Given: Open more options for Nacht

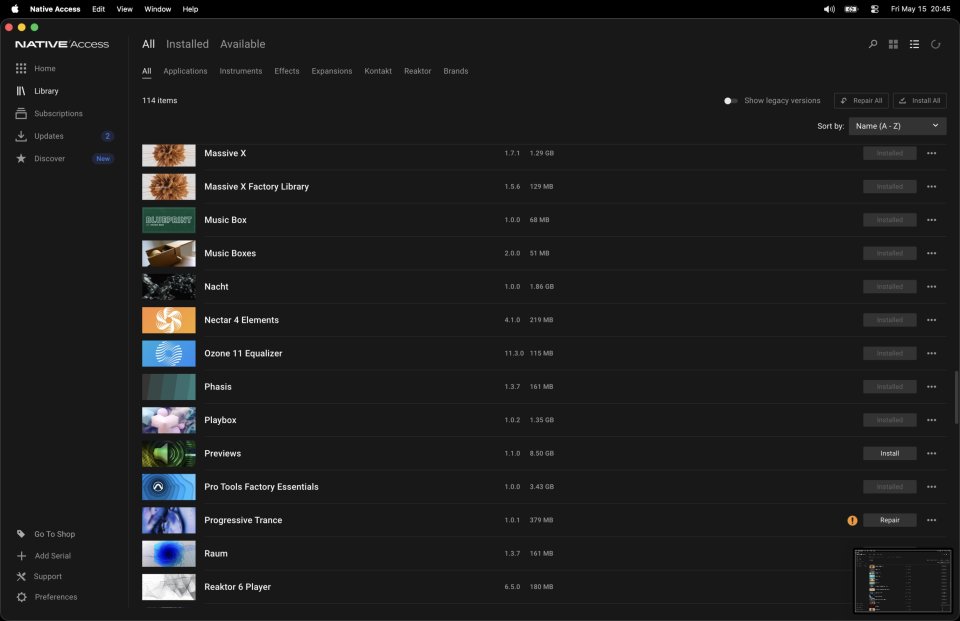Looking at the screenshot, I should coord(931,287).
